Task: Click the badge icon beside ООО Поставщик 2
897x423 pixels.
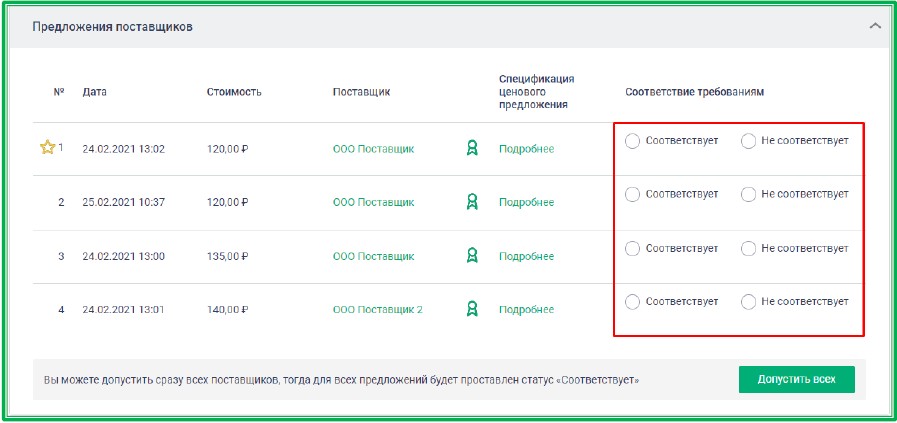Action: [x=472, y=309]
